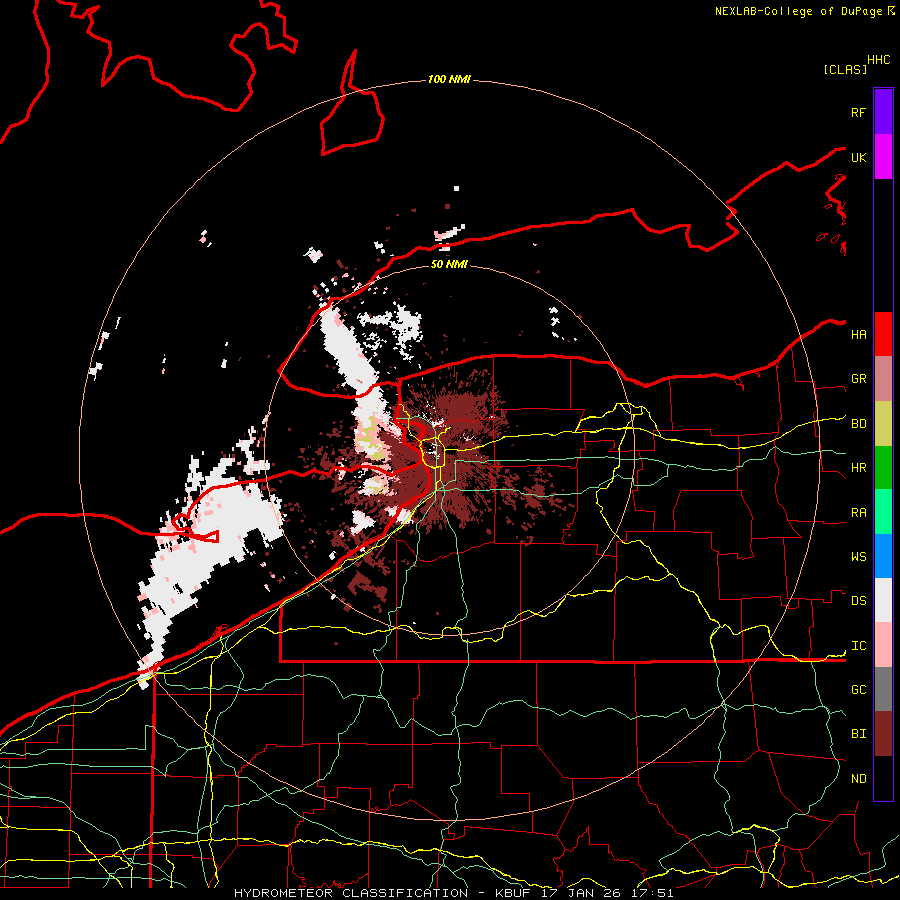Click the GC gray legend color swatch

pyautogui.click(x=883, y=689)
